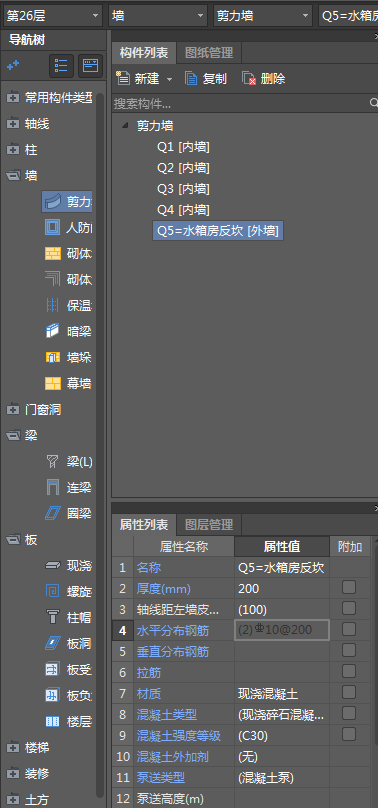Open the 墙 category dropdown

(x=158, y=15)
